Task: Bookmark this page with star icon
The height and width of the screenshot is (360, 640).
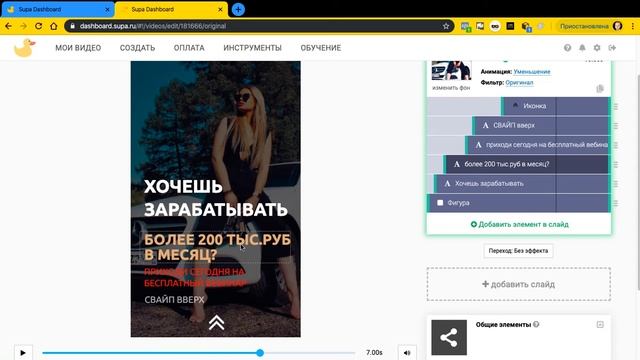Action: [x=446, y=26]
